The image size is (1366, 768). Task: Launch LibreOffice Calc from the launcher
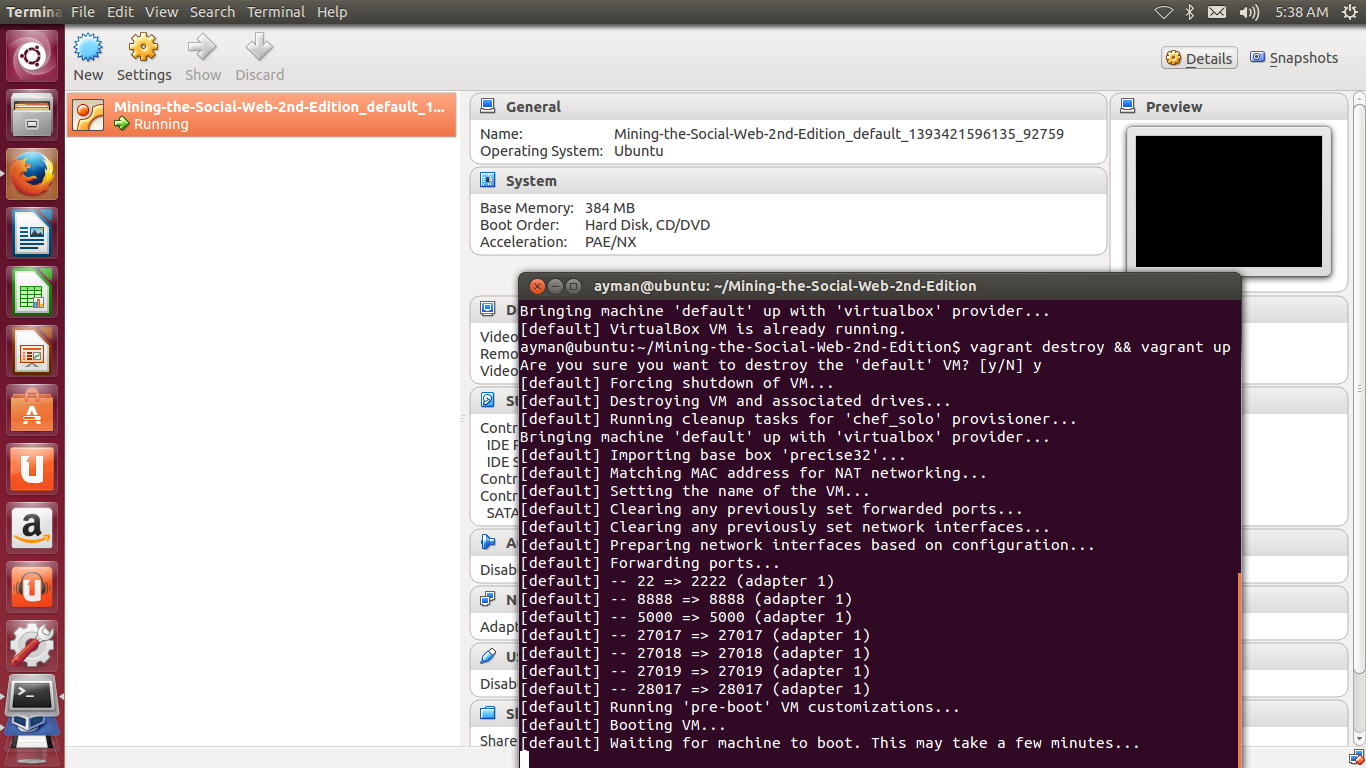(32, 292)
